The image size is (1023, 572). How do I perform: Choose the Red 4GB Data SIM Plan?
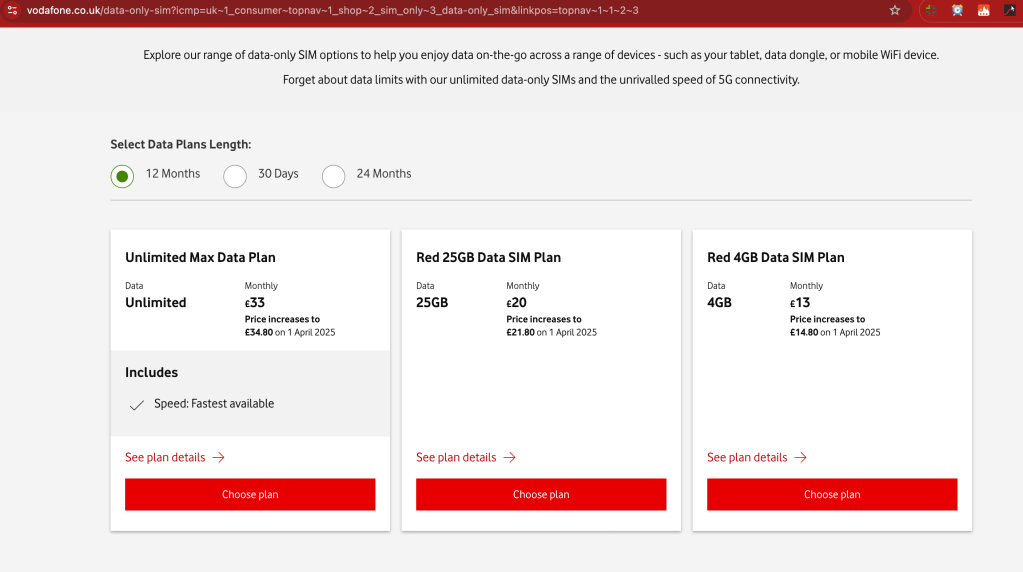[x=832, y=494]
